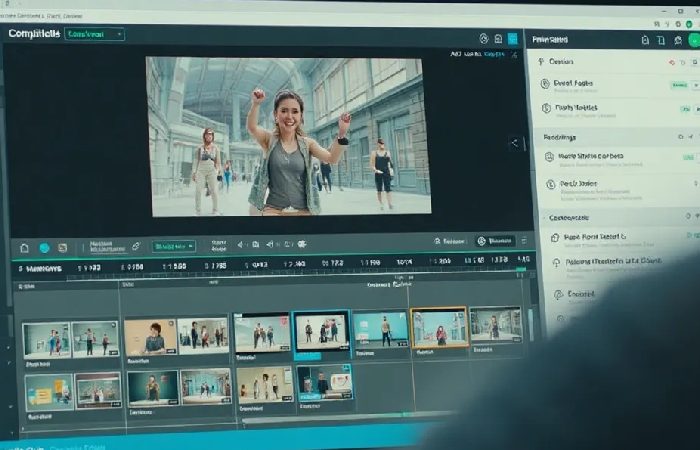This screenshot has height=450, width=700.
Task: Click the dark pill-shaped button at timeline toolbar end
Action: [495, 241]
